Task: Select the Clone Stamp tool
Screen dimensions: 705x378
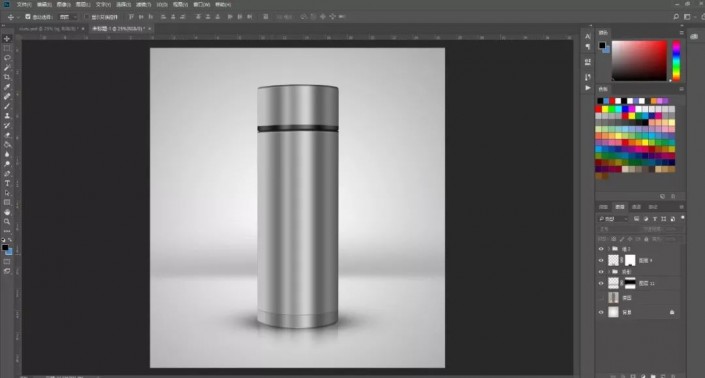Action: pos(7,116)
